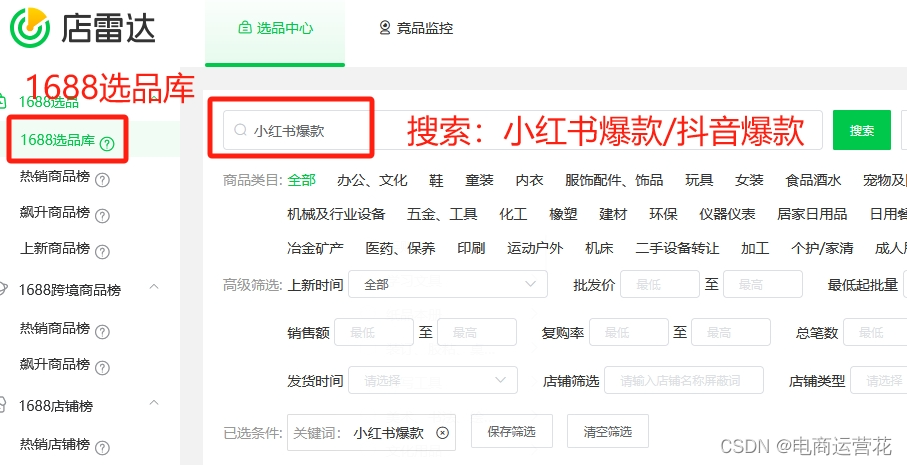The height and width of the screenshot is (465, 907).
Task: Click the 1688店铺榜 shop icon
Action: pos(3,404)
